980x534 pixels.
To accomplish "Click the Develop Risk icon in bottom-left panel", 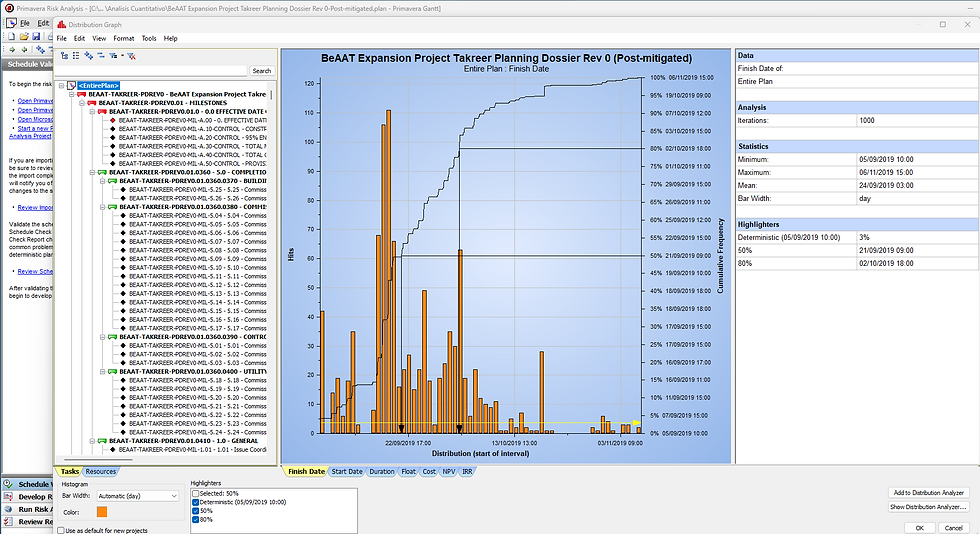I will (x=9, y=496).
